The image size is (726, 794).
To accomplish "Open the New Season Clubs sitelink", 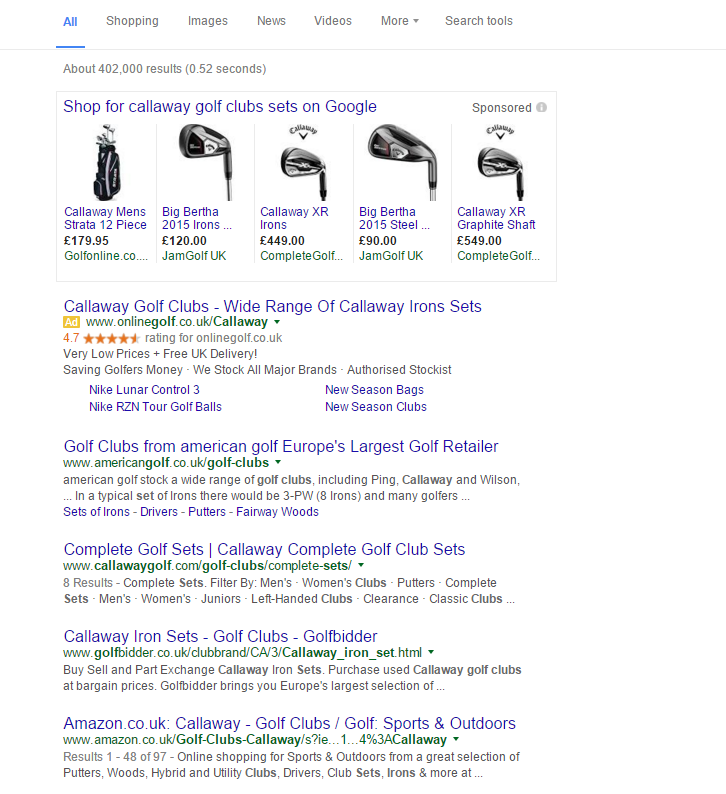I will click(x=376, y=407).
